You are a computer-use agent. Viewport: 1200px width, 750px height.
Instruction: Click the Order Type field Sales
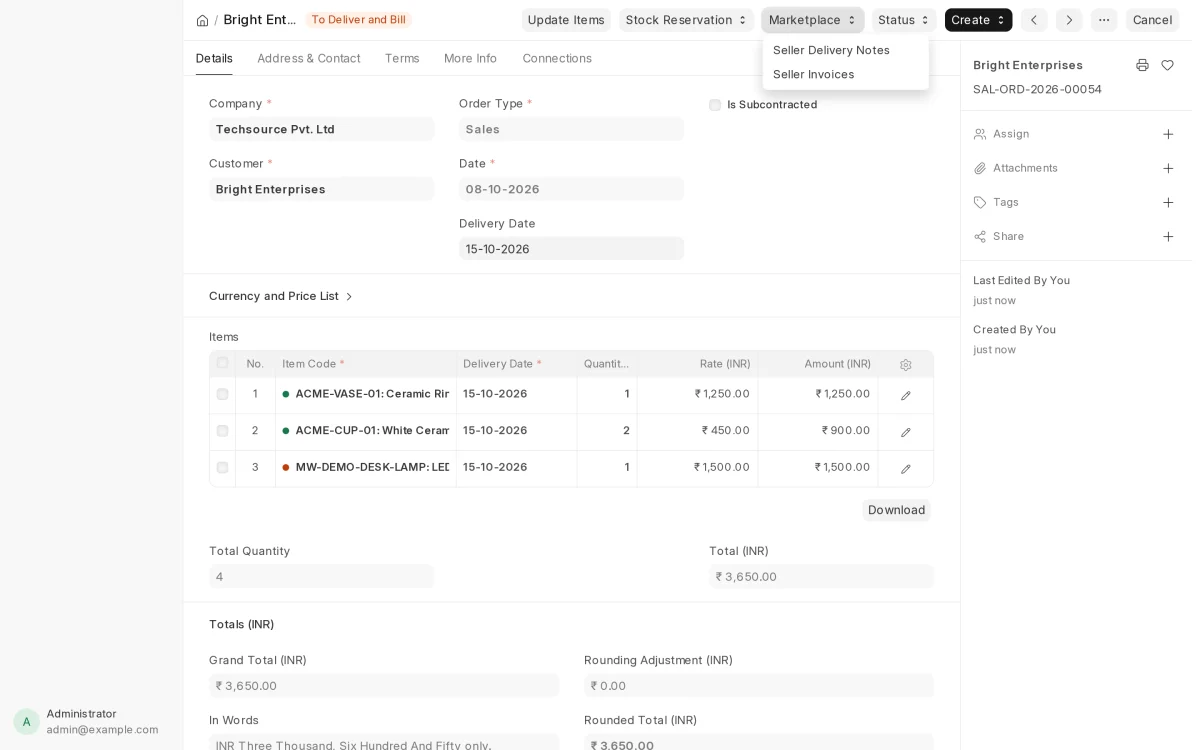click(x=571, y=129)
